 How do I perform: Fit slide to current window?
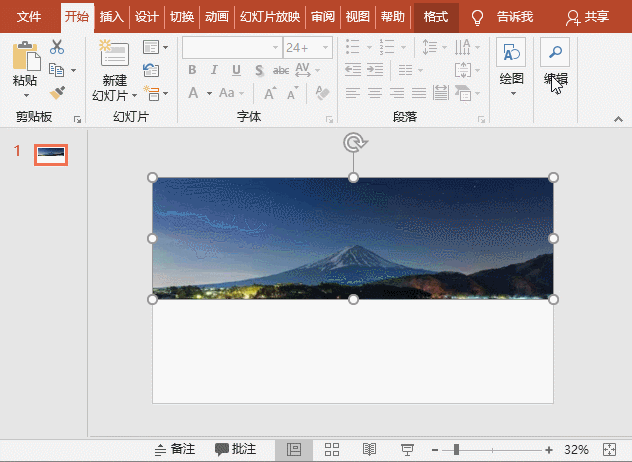tap(611, 450)
